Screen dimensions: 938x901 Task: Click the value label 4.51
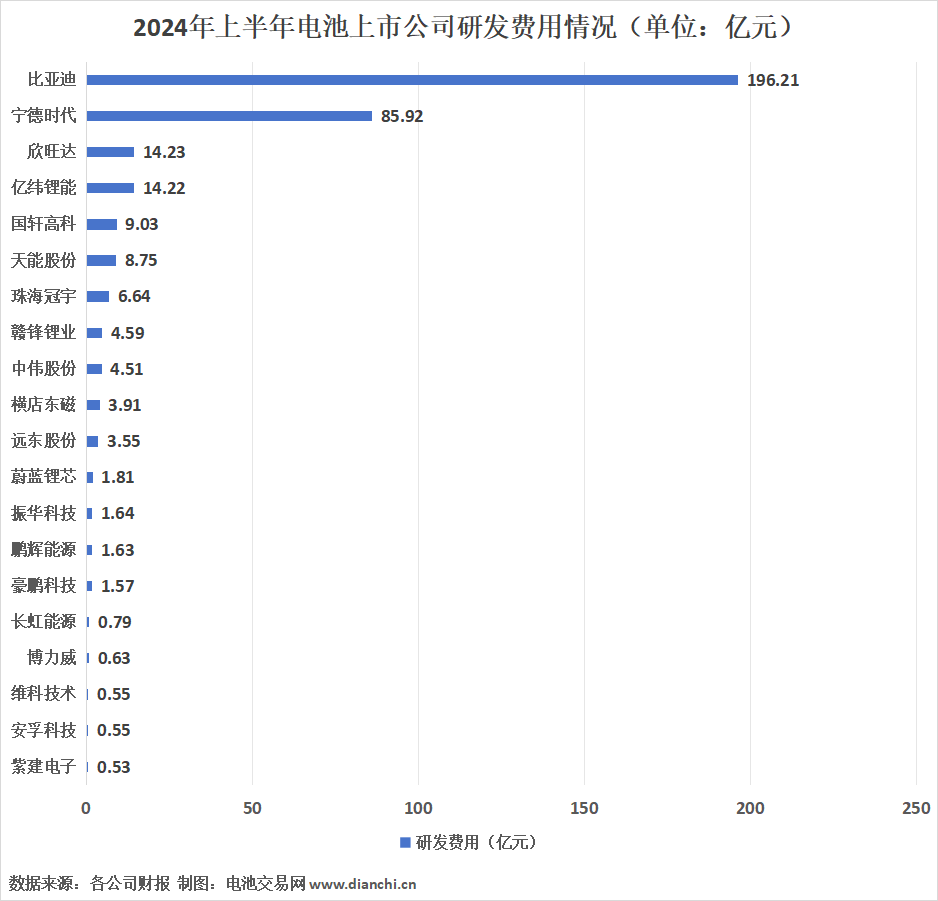[126, 369]
